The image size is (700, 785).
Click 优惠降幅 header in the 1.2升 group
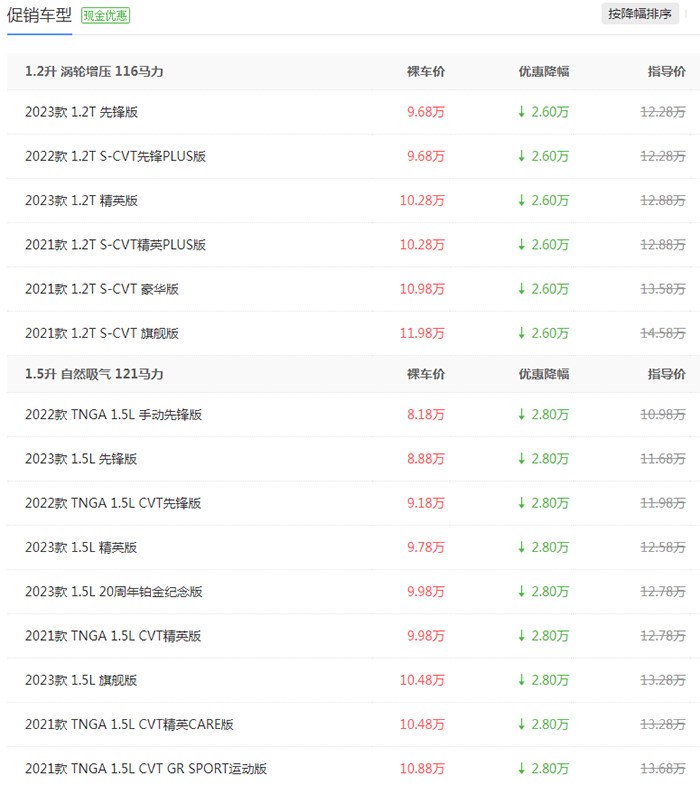tap(544, 72)
